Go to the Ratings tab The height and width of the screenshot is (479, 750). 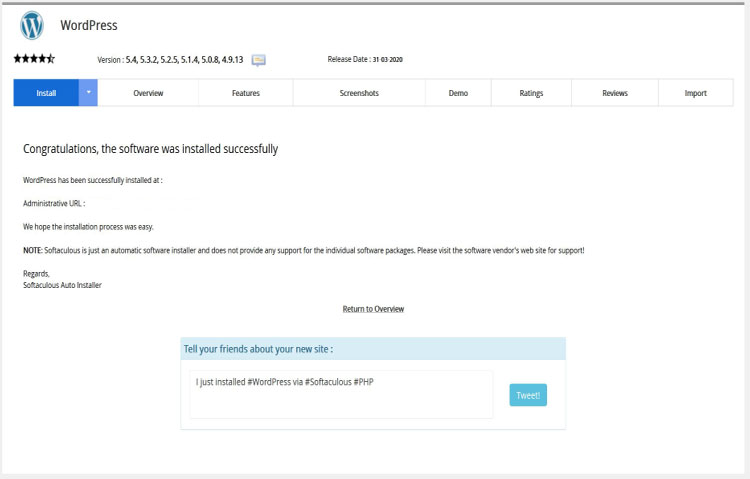(x=531, y=93)
